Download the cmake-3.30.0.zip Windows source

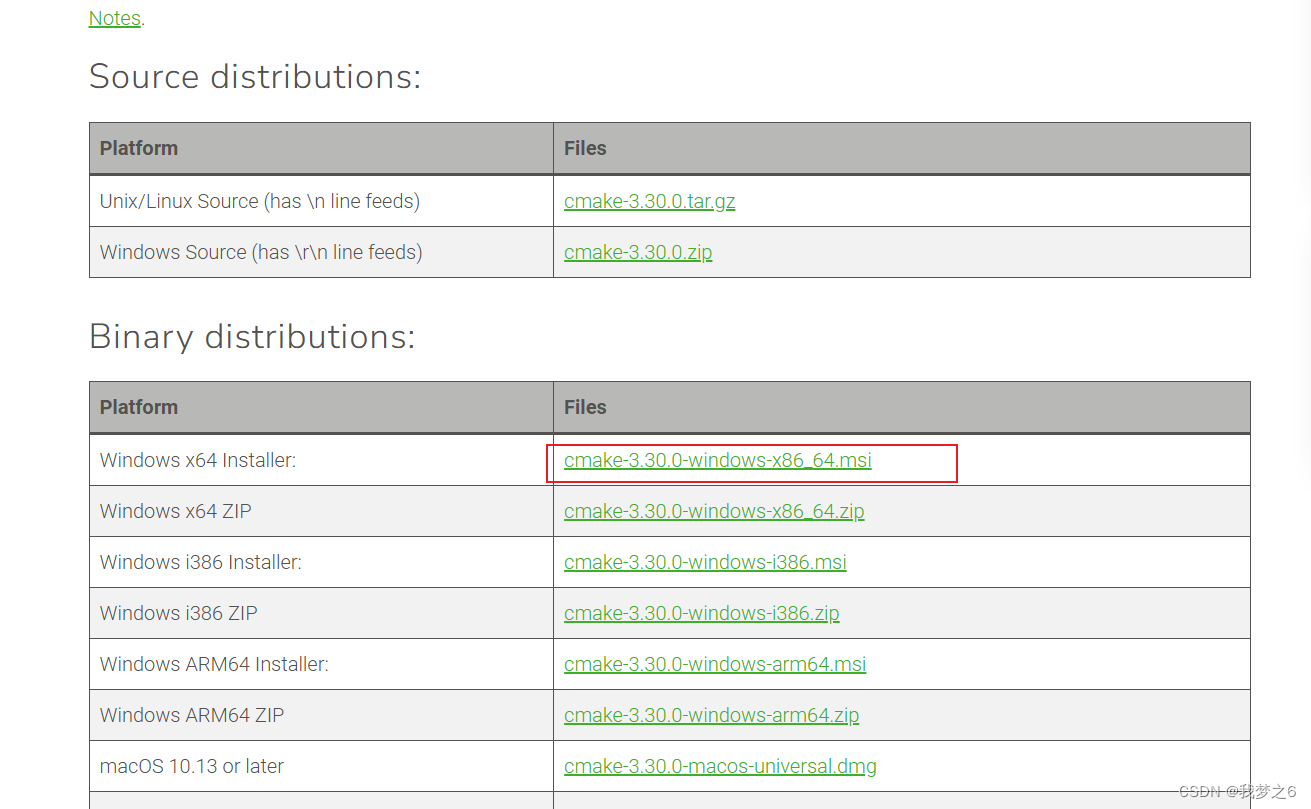click(637, 252)
